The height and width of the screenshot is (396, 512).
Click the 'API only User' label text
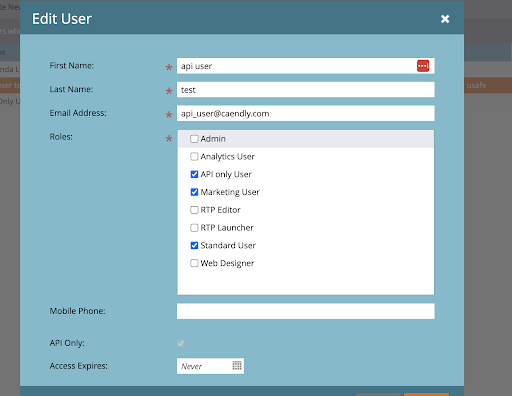[x=226, y=174]
